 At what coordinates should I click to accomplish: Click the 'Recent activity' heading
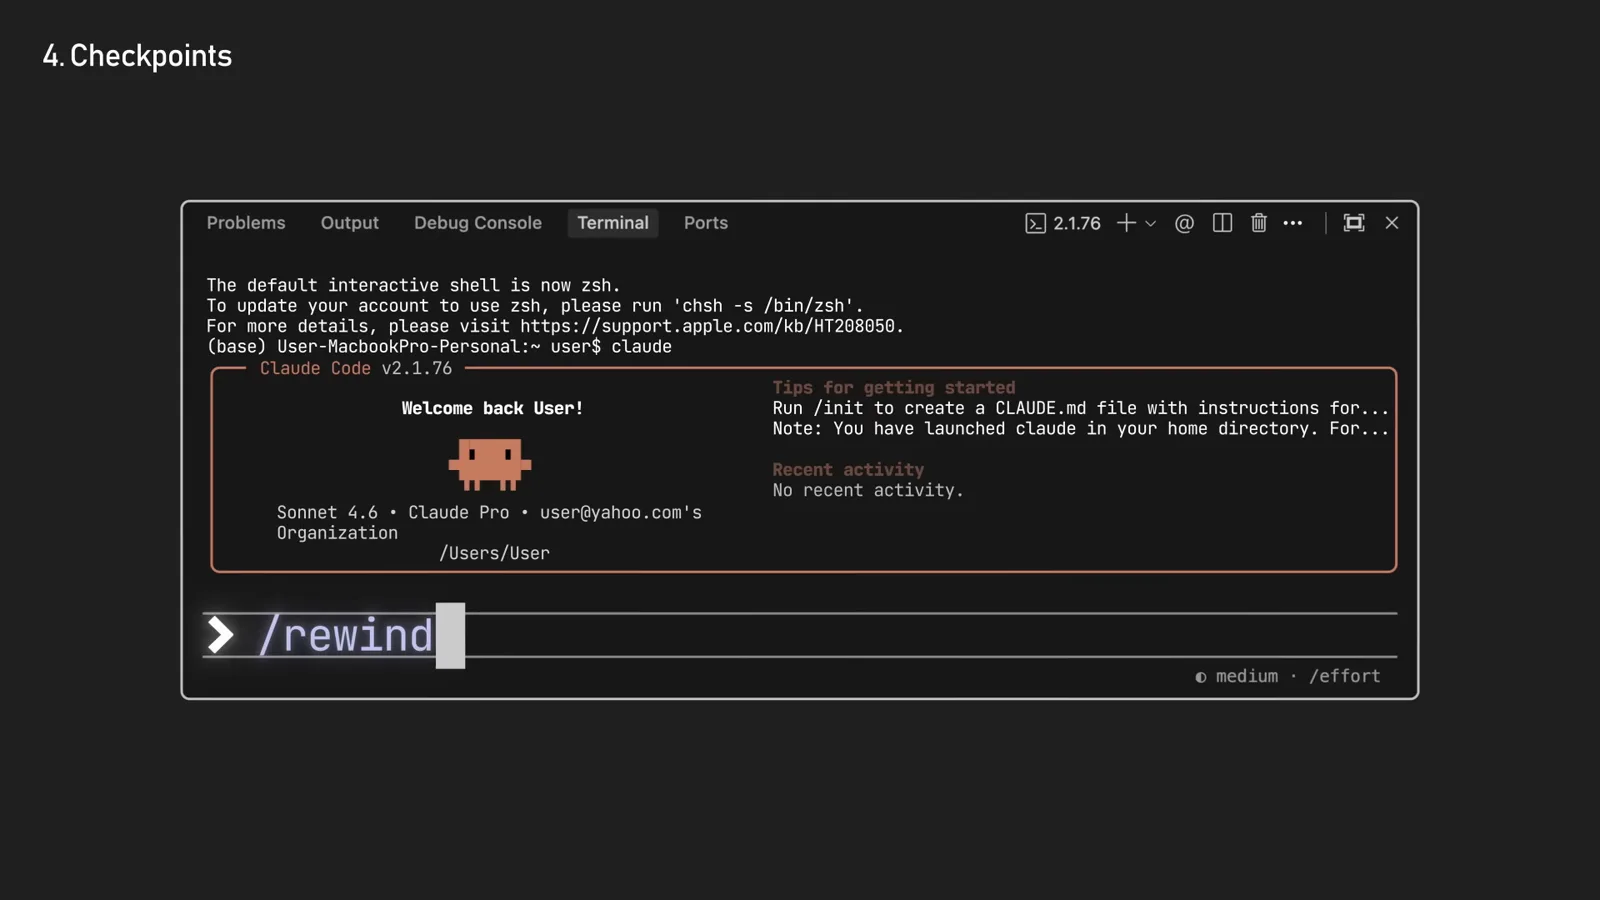(x=848, y=470)
